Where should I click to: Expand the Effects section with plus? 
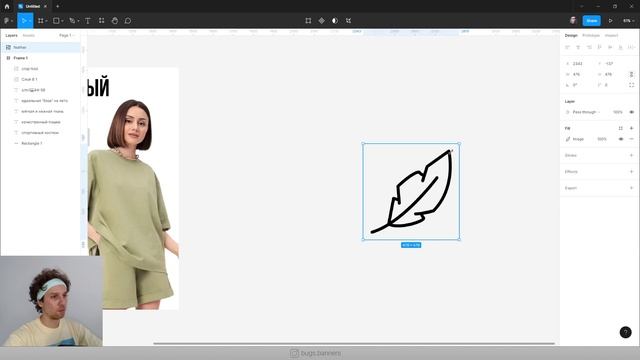pyautogui.click(x=631, y=171)
